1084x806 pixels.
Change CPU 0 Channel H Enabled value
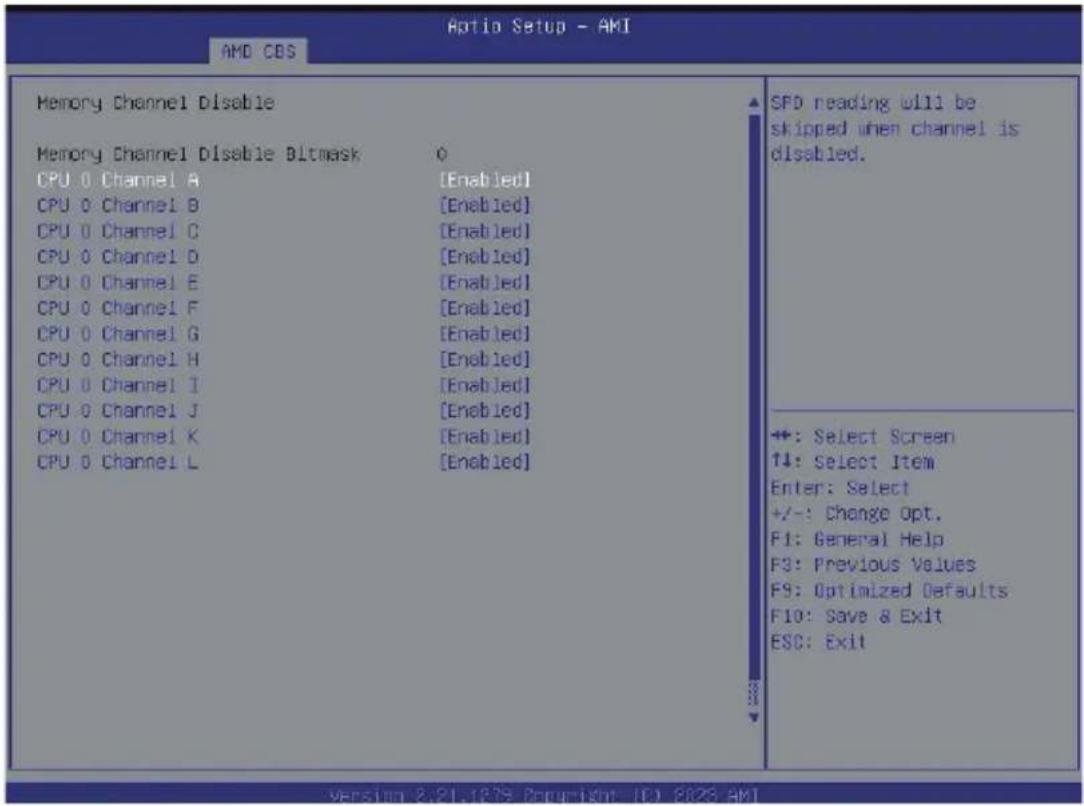coord(485,359)
